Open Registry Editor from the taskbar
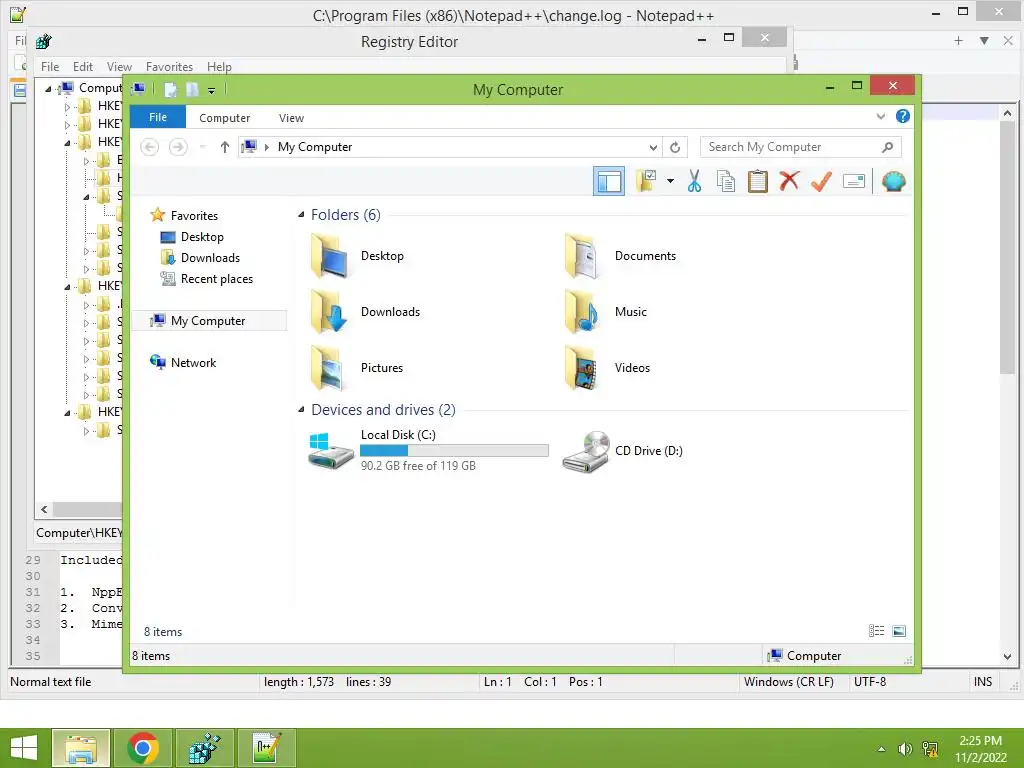Viewport: 1024px width, 768px height. [x=204, y=748]
